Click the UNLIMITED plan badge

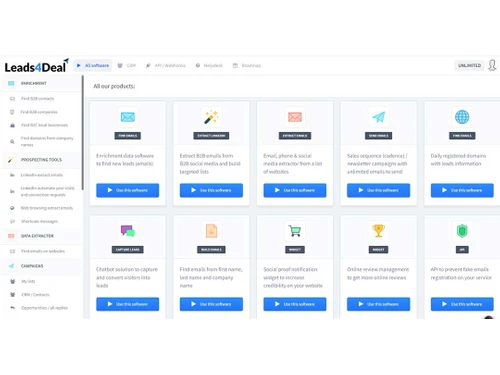click(469, 65)
